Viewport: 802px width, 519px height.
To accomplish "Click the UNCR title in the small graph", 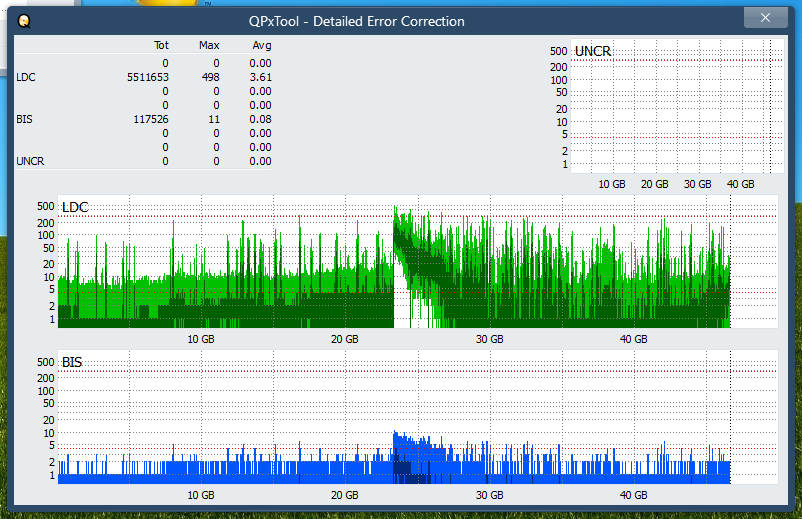I will [x=593, y=51].
